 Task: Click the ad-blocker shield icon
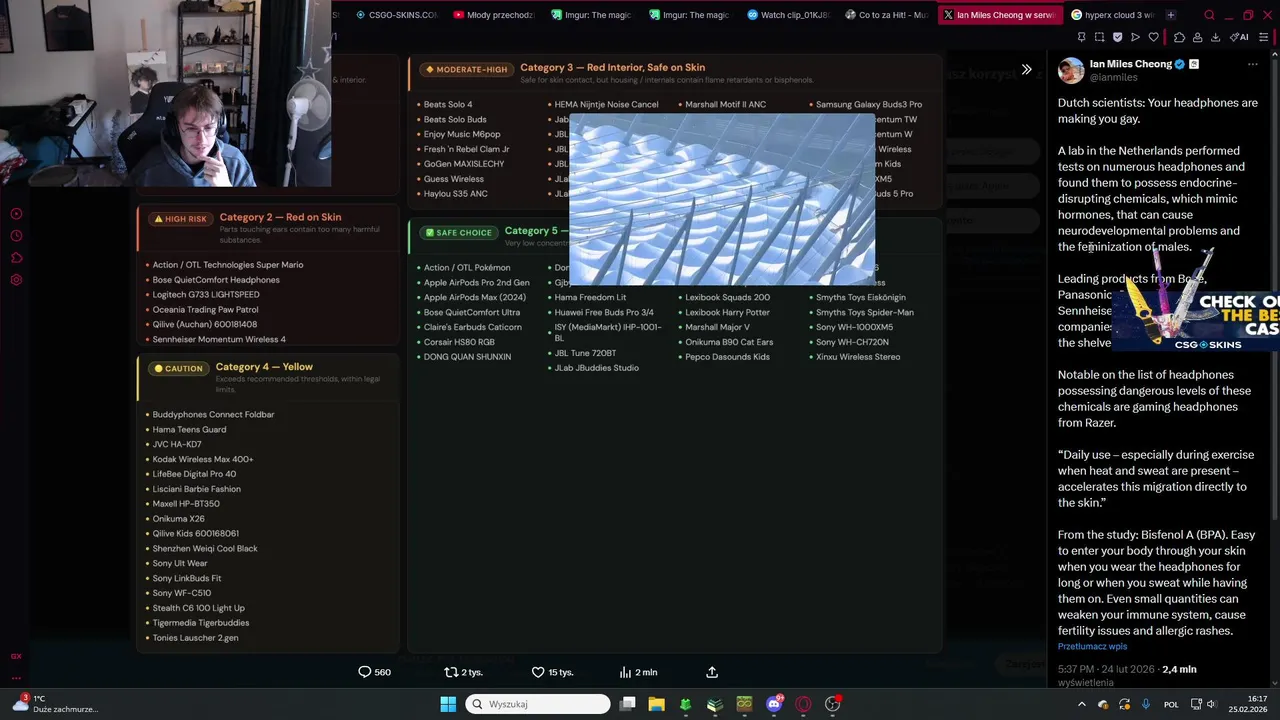1117,37
